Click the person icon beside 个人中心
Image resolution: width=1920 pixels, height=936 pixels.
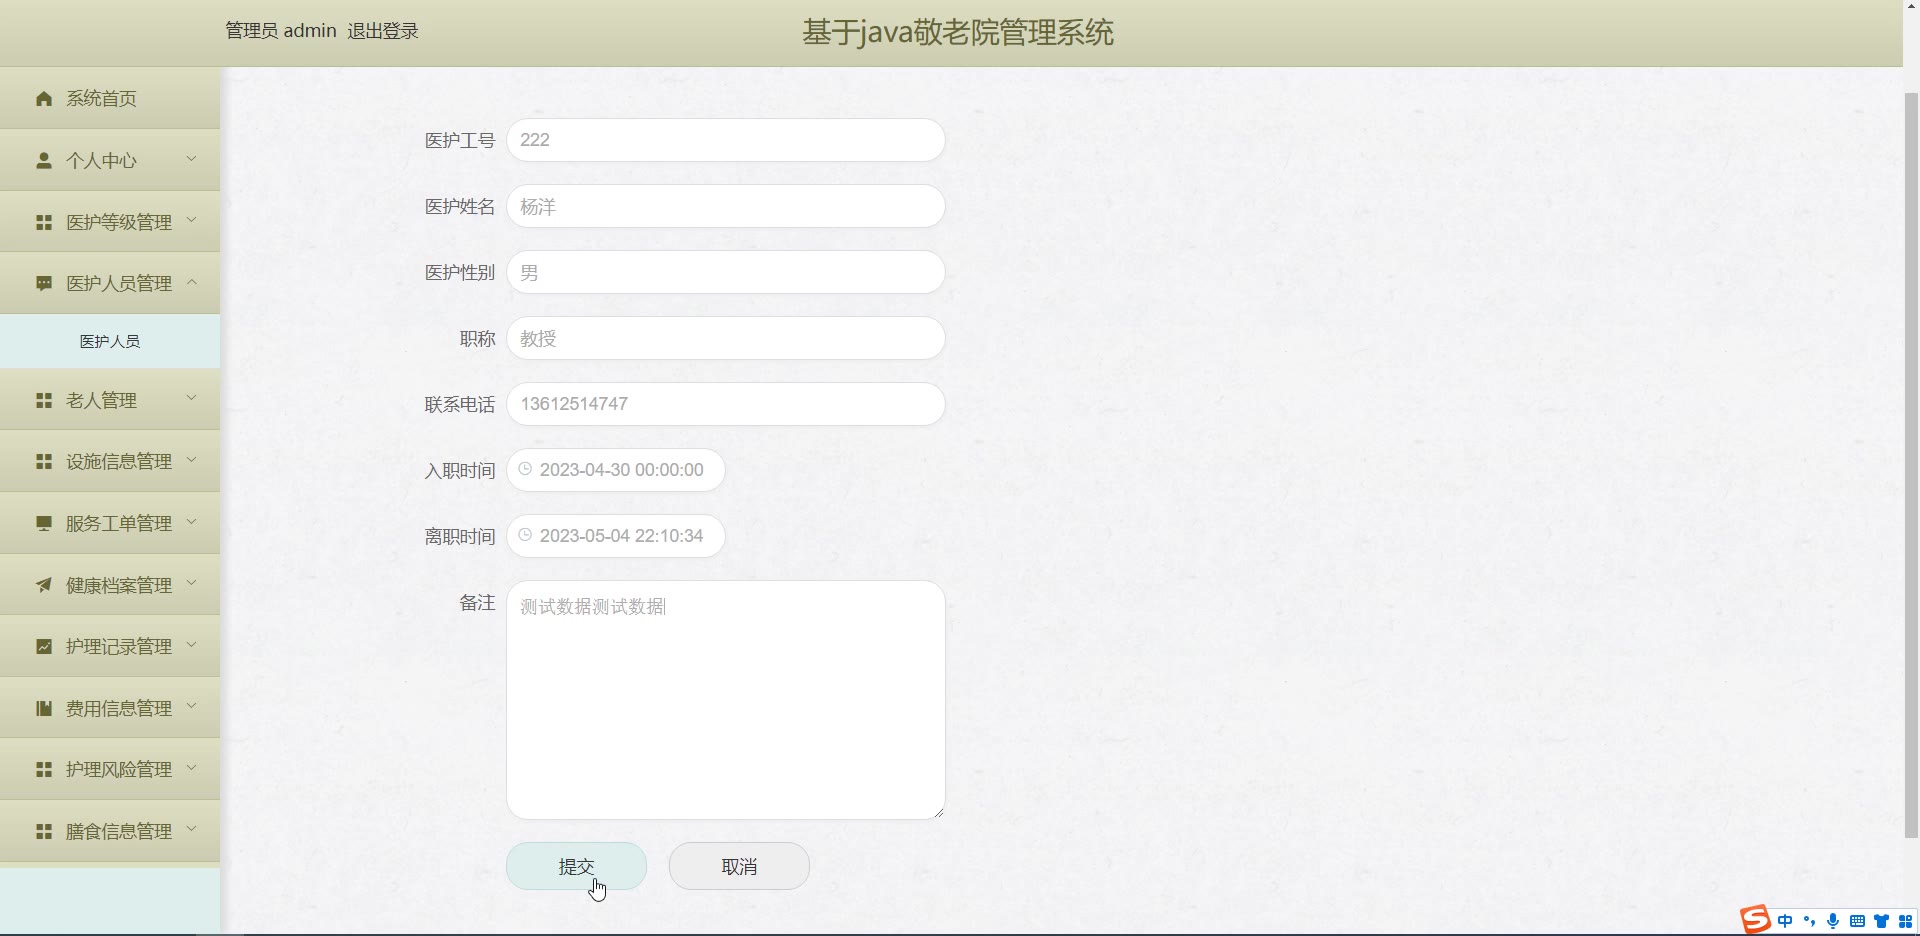(44, 160)
